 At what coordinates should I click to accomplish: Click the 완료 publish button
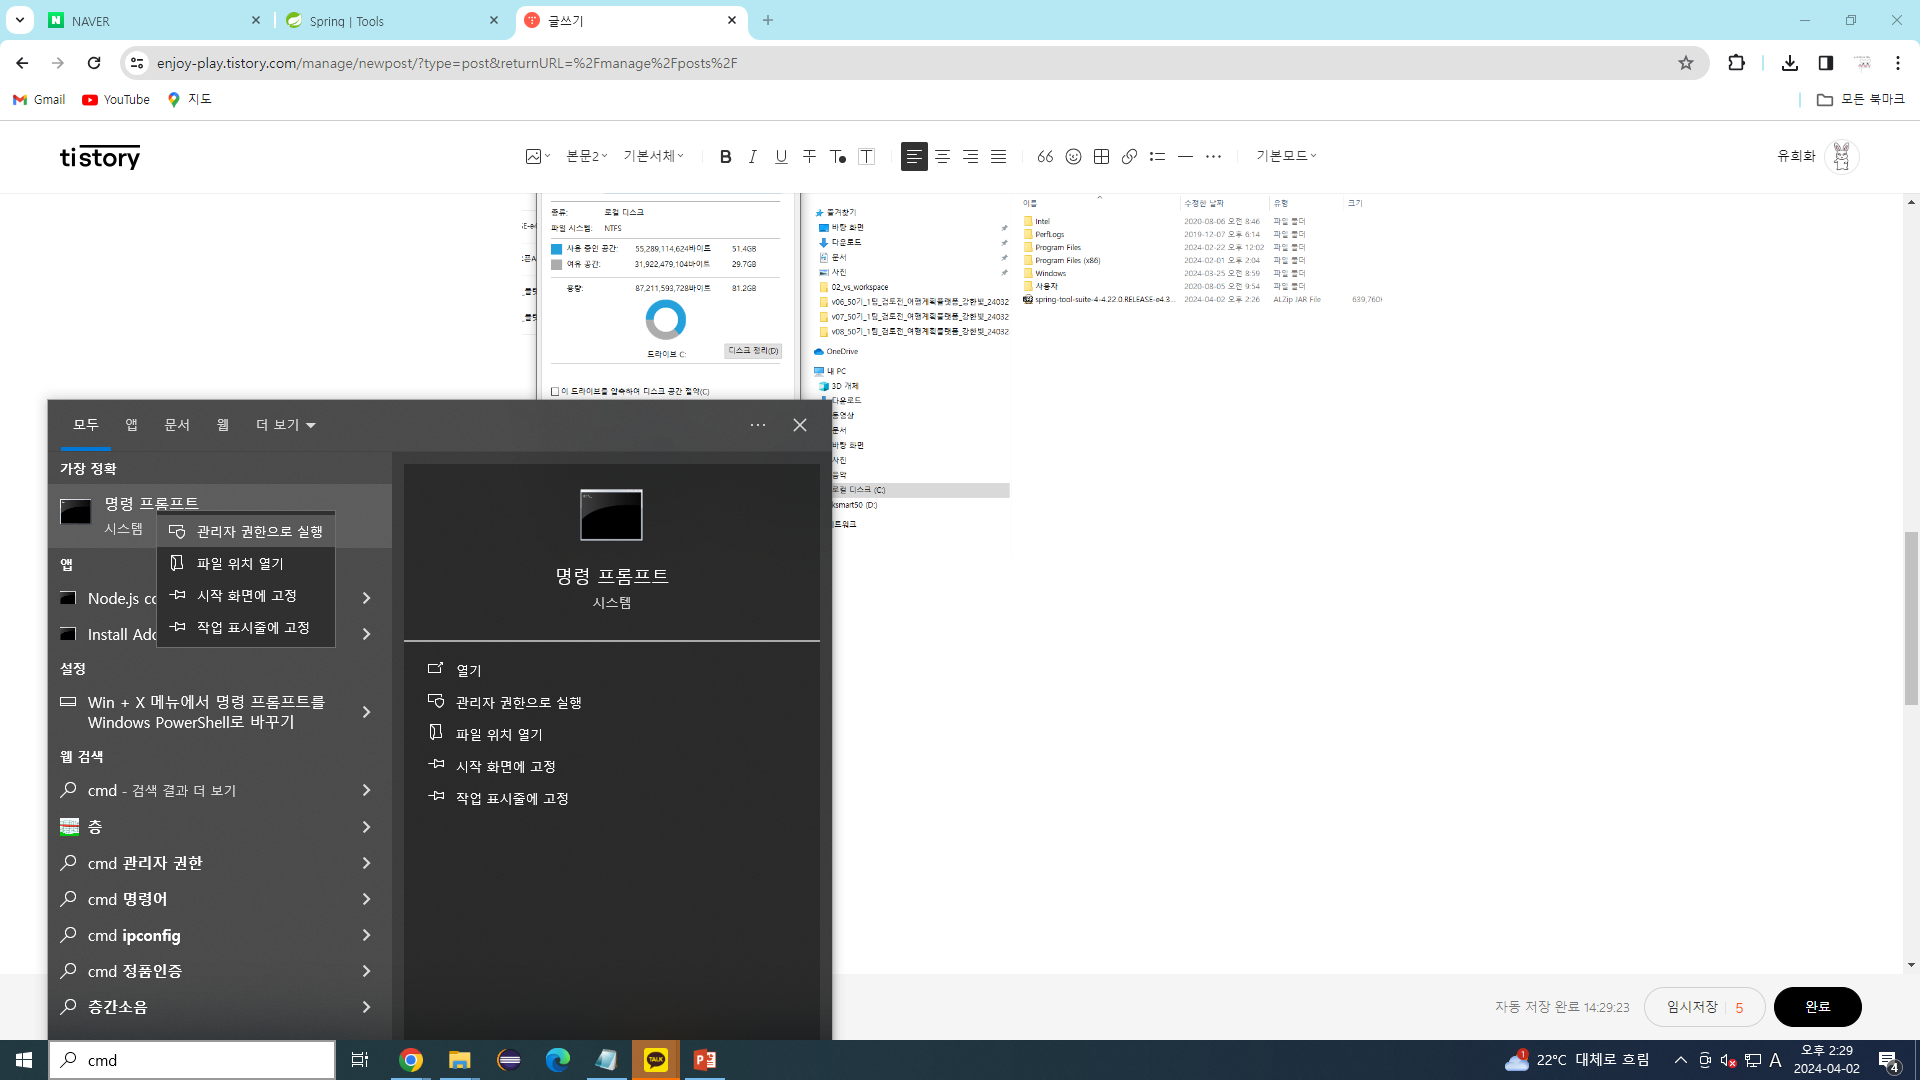click(x=1817, y=1007)
